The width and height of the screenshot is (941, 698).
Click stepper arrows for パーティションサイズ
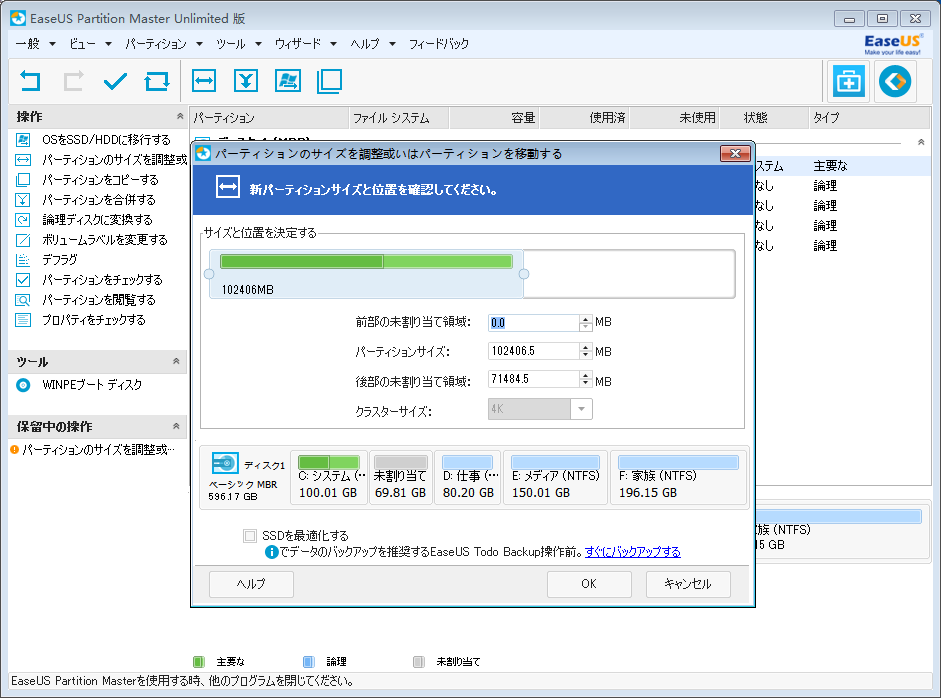point(586,351)
